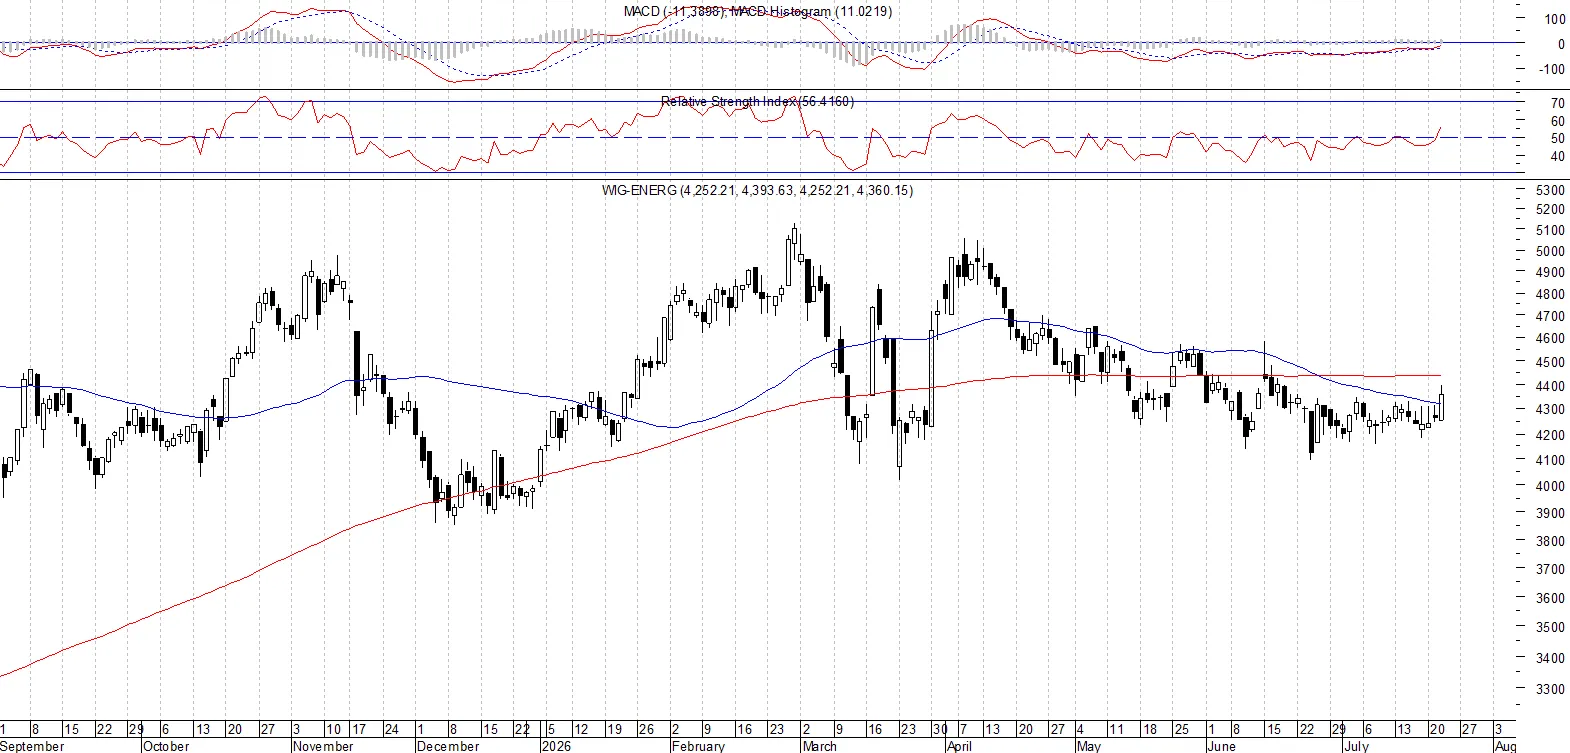
Task: Select the June month label on time axis
Action: [x=1221, y=746]
